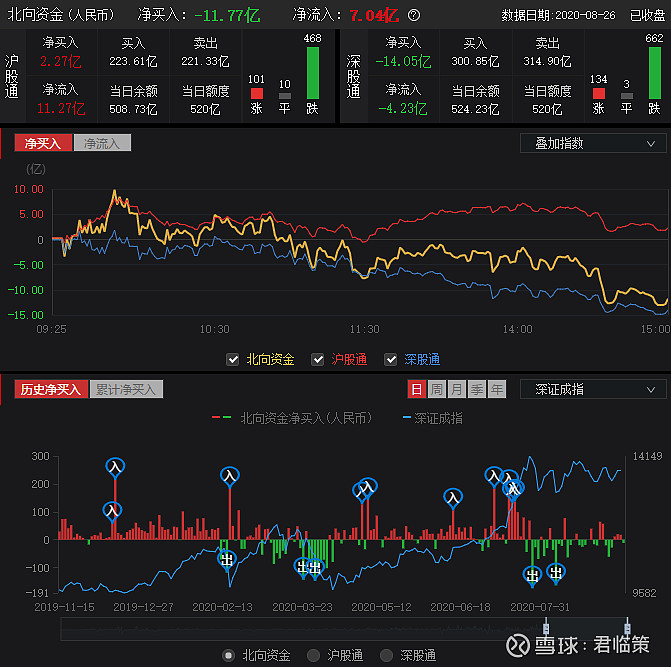Click the 入 marker near 2020-06-18

click(x=453, y=498)
